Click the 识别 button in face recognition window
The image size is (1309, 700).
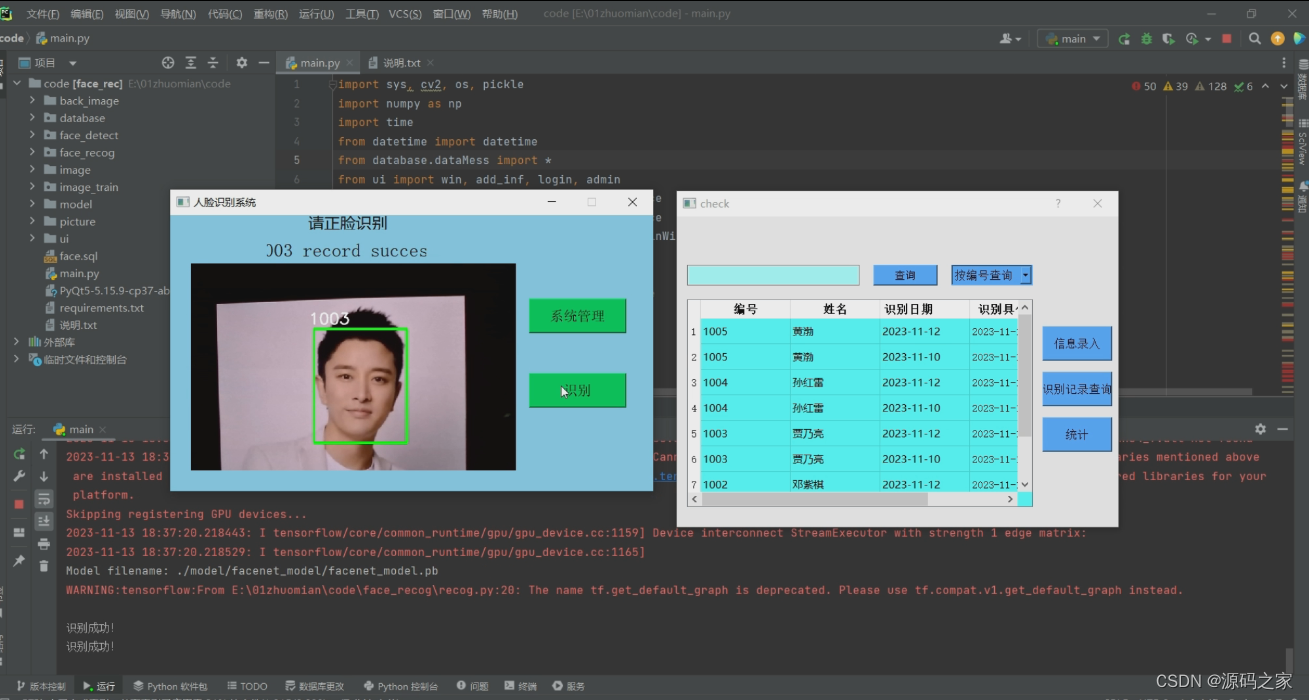[x=577, y=390]
